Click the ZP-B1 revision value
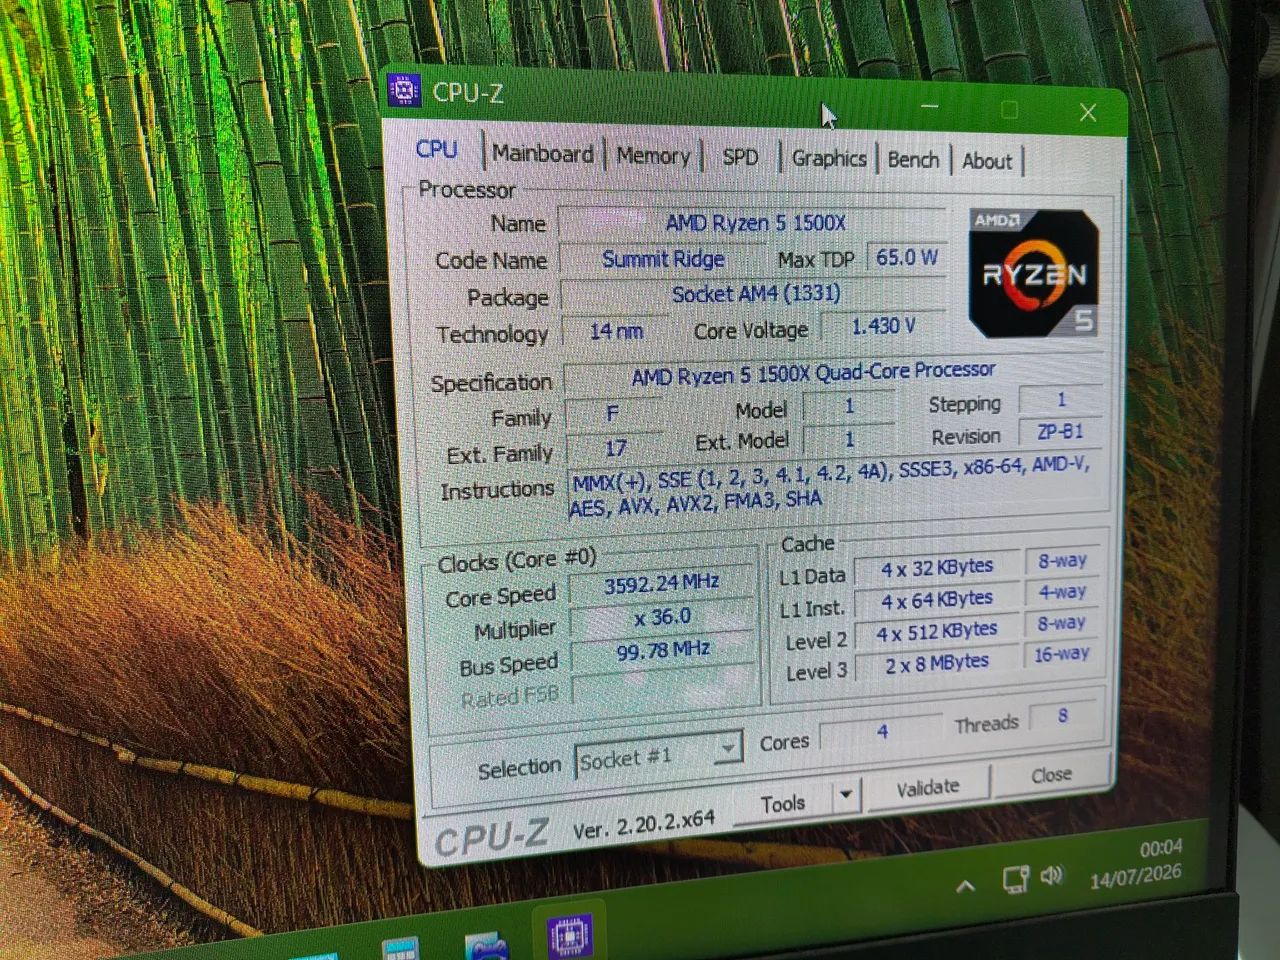1280x960 pixels. coord(1060,432)
